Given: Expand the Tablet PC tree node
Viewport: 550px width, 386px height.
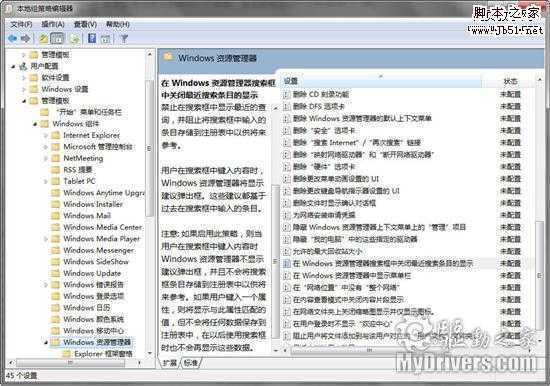Looking at the screenshot, I should (46, 181).
